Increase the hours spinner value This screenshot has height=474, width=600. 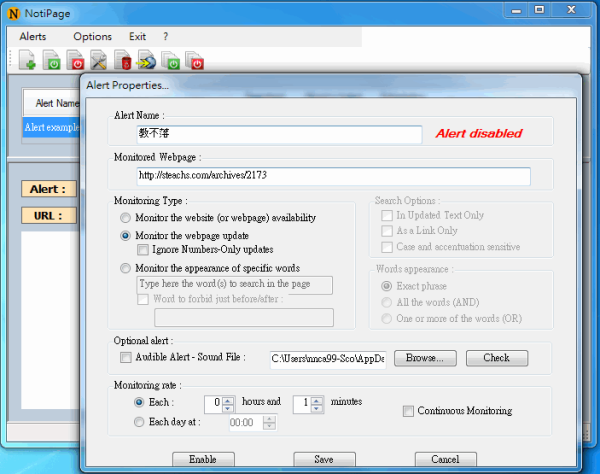point(228,401)
